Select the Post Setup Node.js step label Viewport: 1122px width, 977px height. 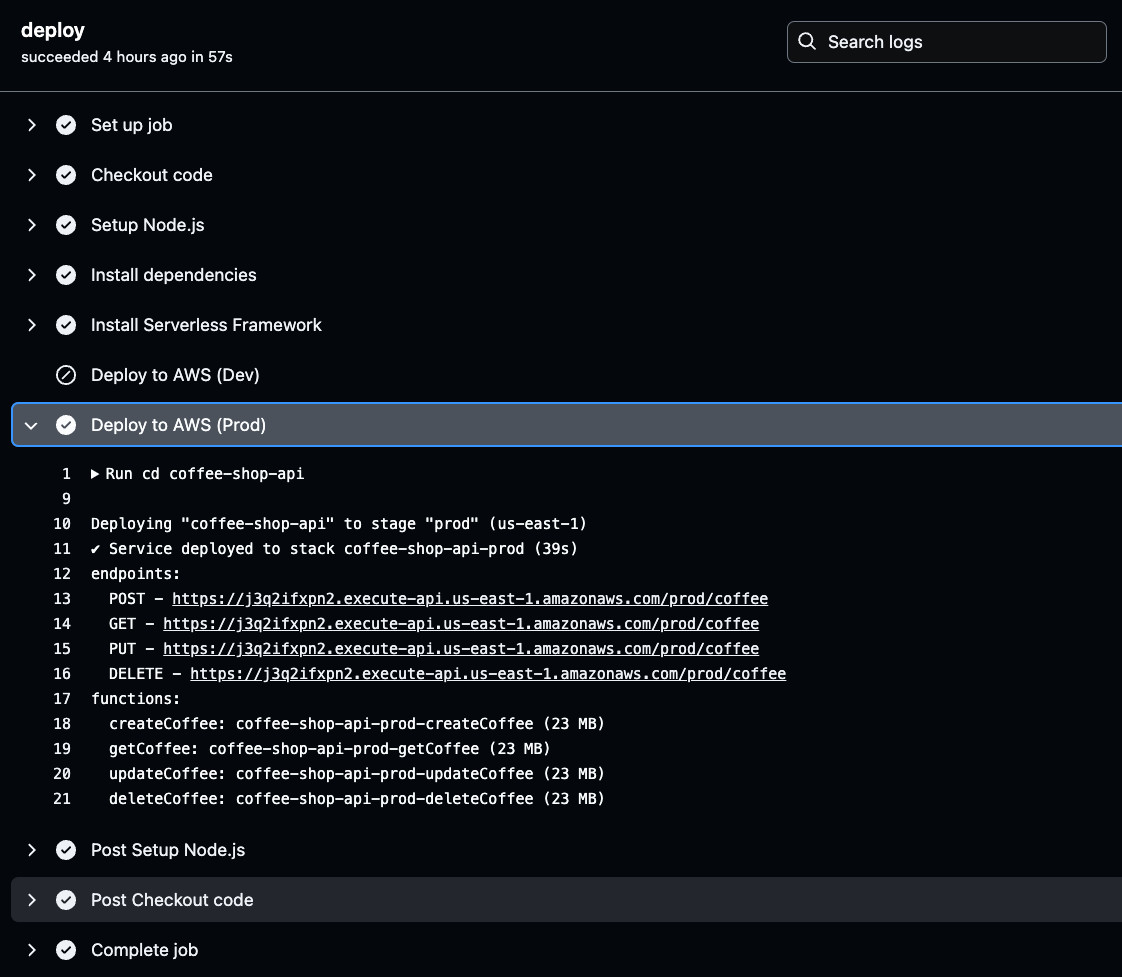167,850
